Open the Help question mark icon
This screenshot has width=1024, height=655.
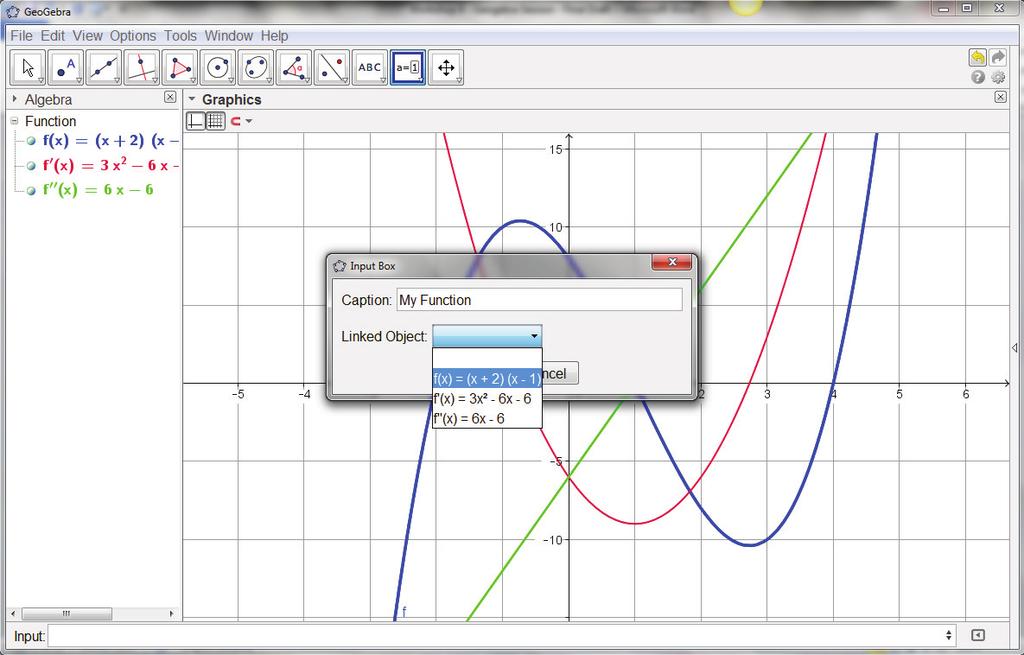[x=977, y=78]
